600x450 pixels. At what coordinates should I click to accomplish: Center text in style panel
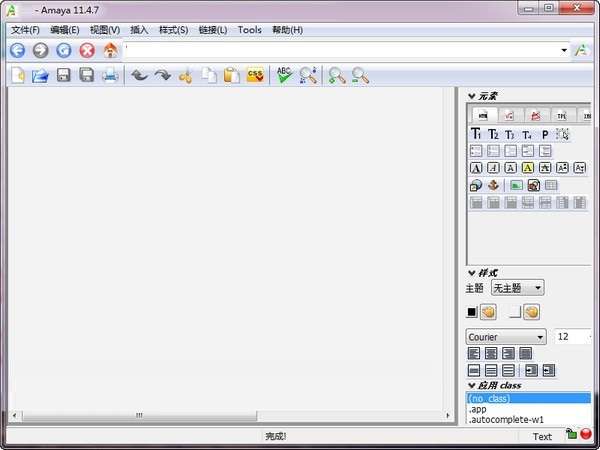(x=491, y=353)
